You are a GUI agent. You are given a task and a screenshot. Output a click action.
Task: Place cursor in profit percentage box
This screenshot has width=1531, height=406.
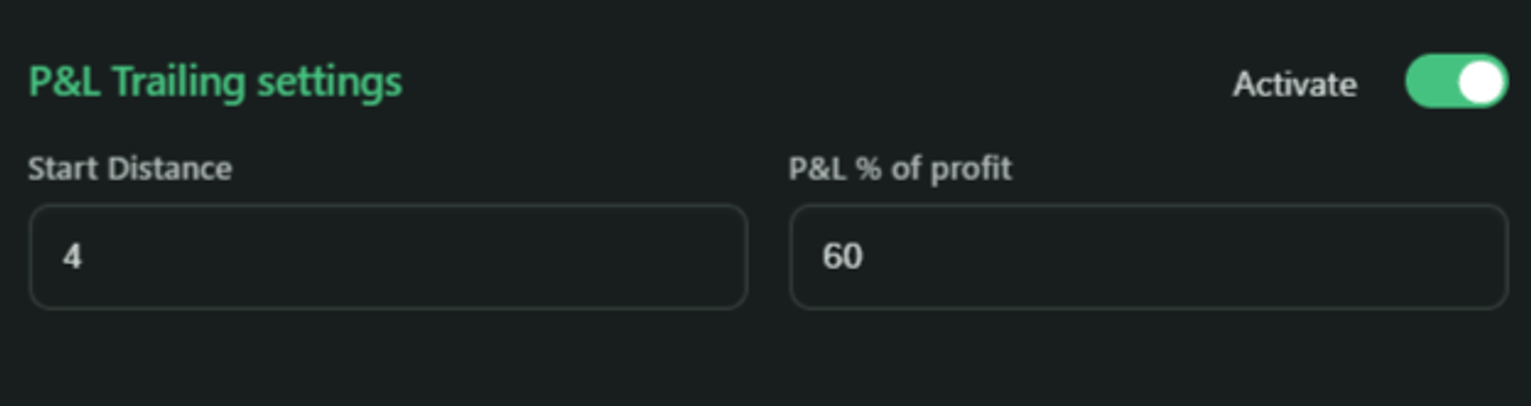point(1148,257)
